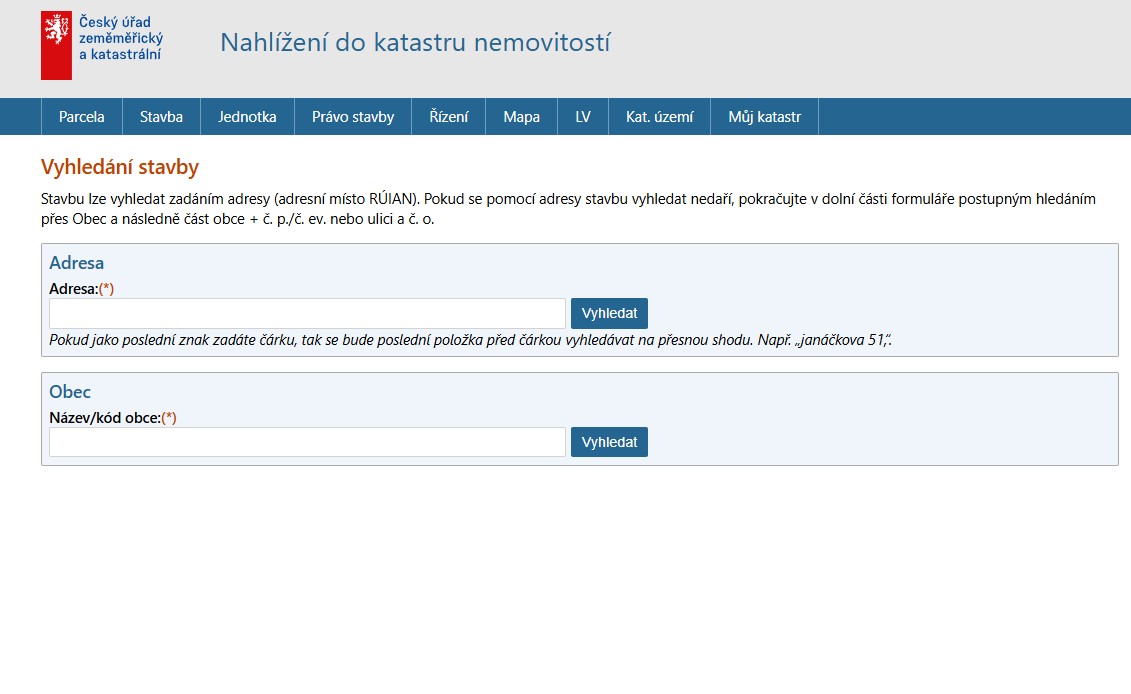The height and width of the screenshot is (694, 1131).
Task: Focus the Název/kód obce input field
Action: [x=307, y=442]
